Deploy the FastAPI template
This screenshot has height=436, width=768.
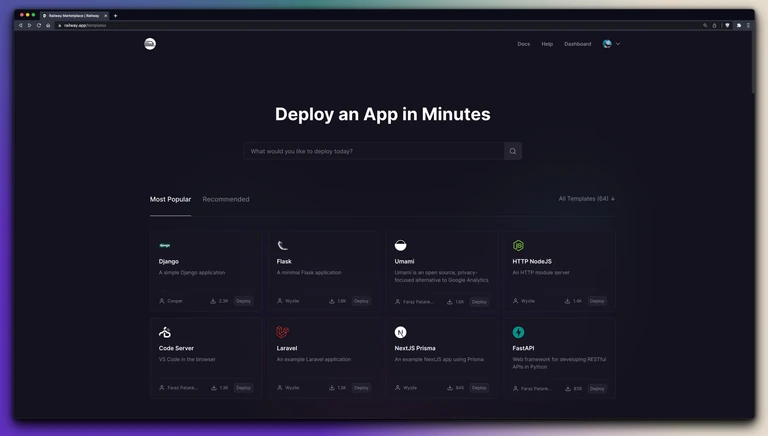[597, 389]
